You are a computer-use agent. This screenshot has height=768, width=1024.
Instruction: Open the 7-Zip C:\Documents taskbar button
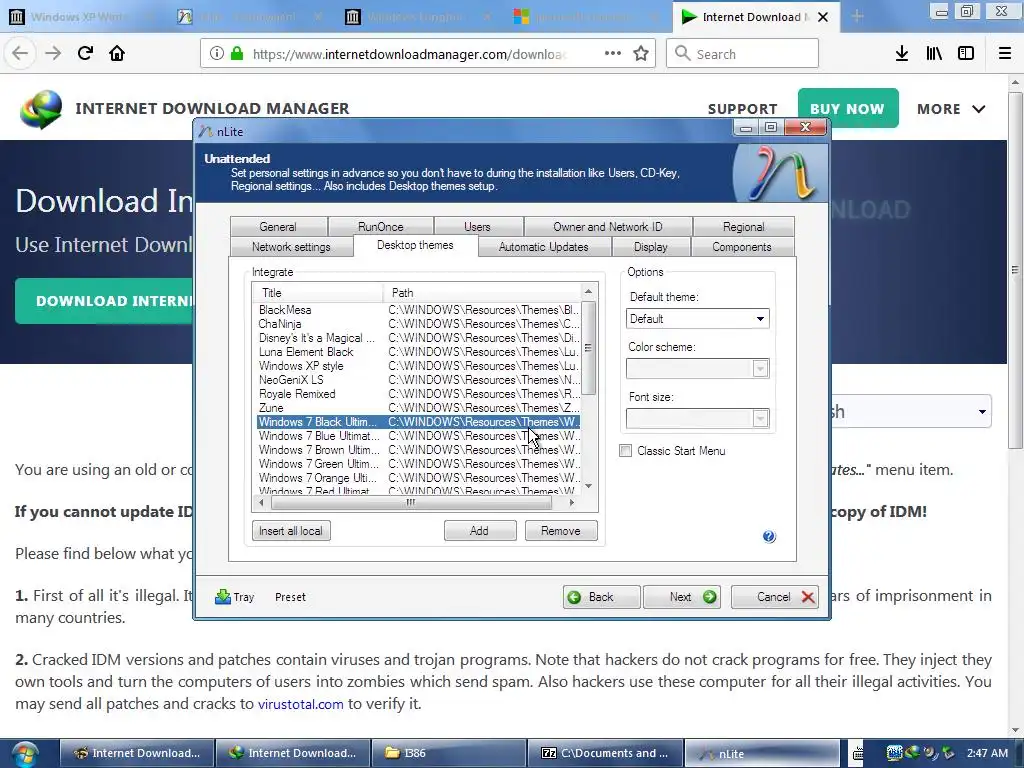coord(605,753)
